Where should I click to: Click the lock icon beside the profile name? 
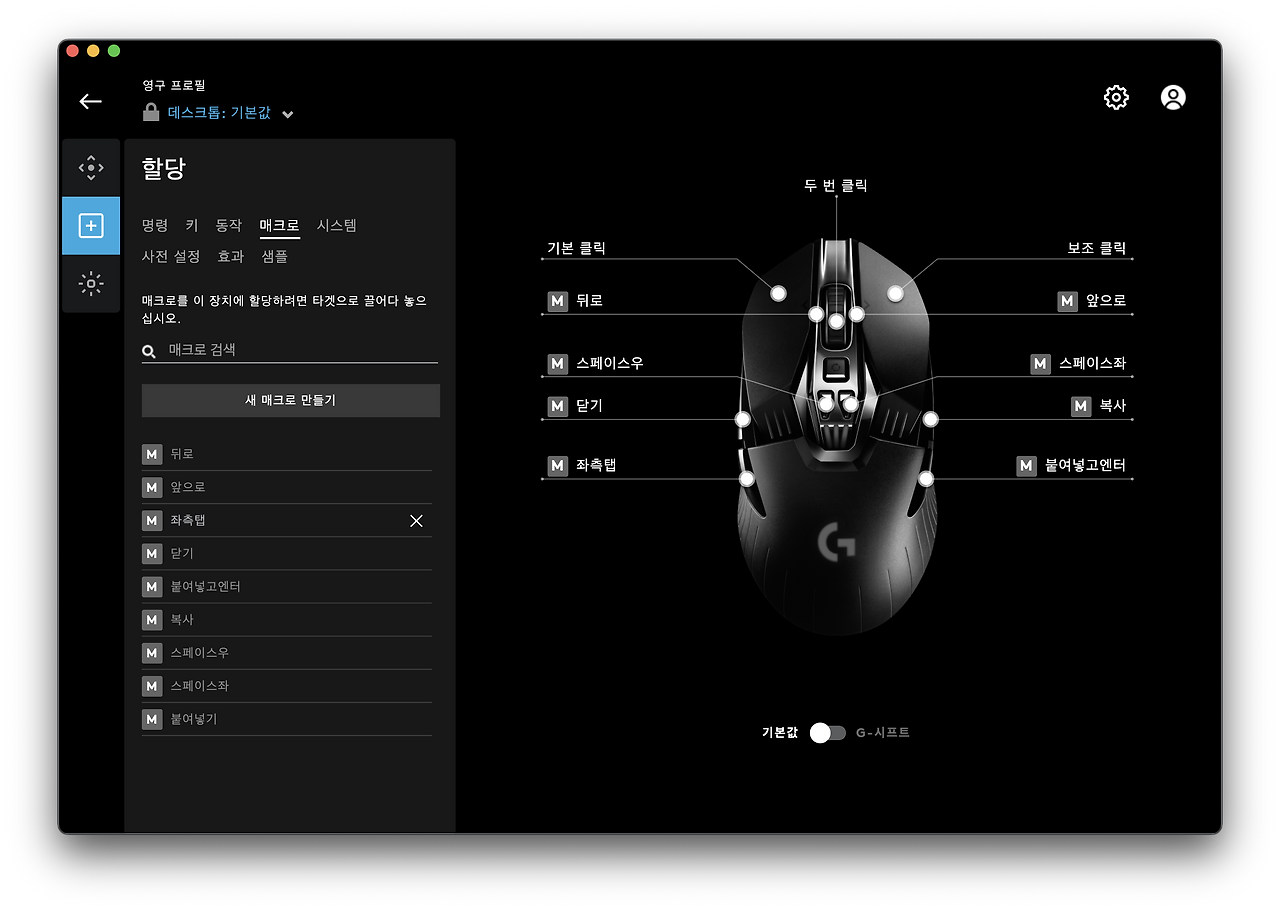151,112
